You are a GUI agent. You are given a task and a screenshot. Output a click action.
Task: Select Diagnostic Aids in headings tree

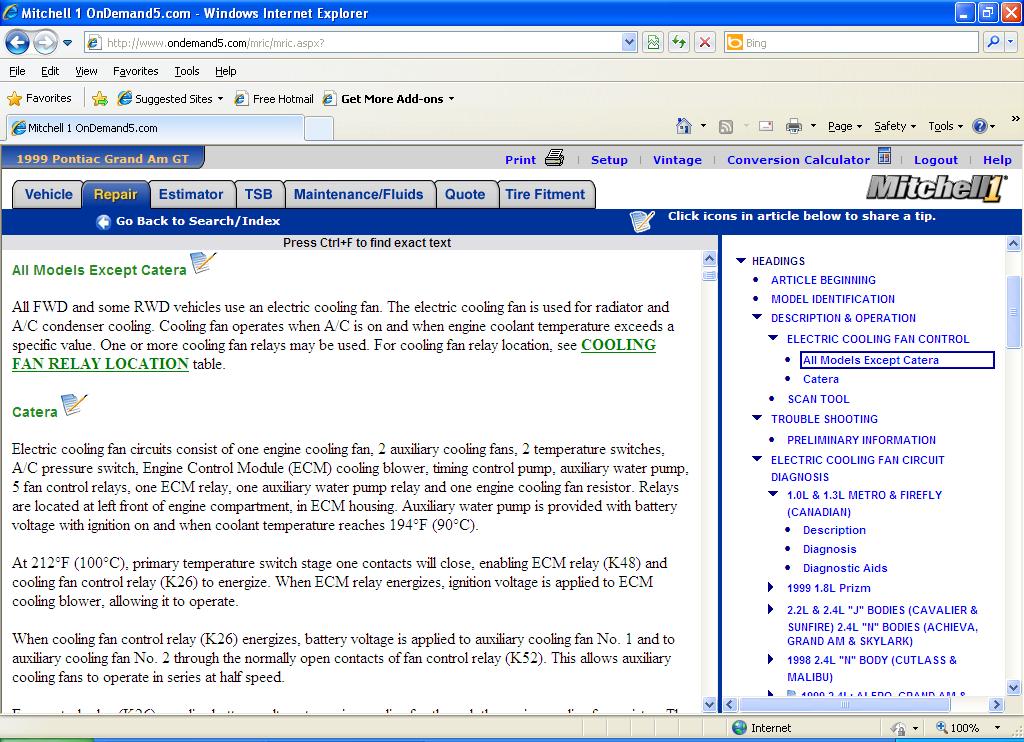click(845, 568)
